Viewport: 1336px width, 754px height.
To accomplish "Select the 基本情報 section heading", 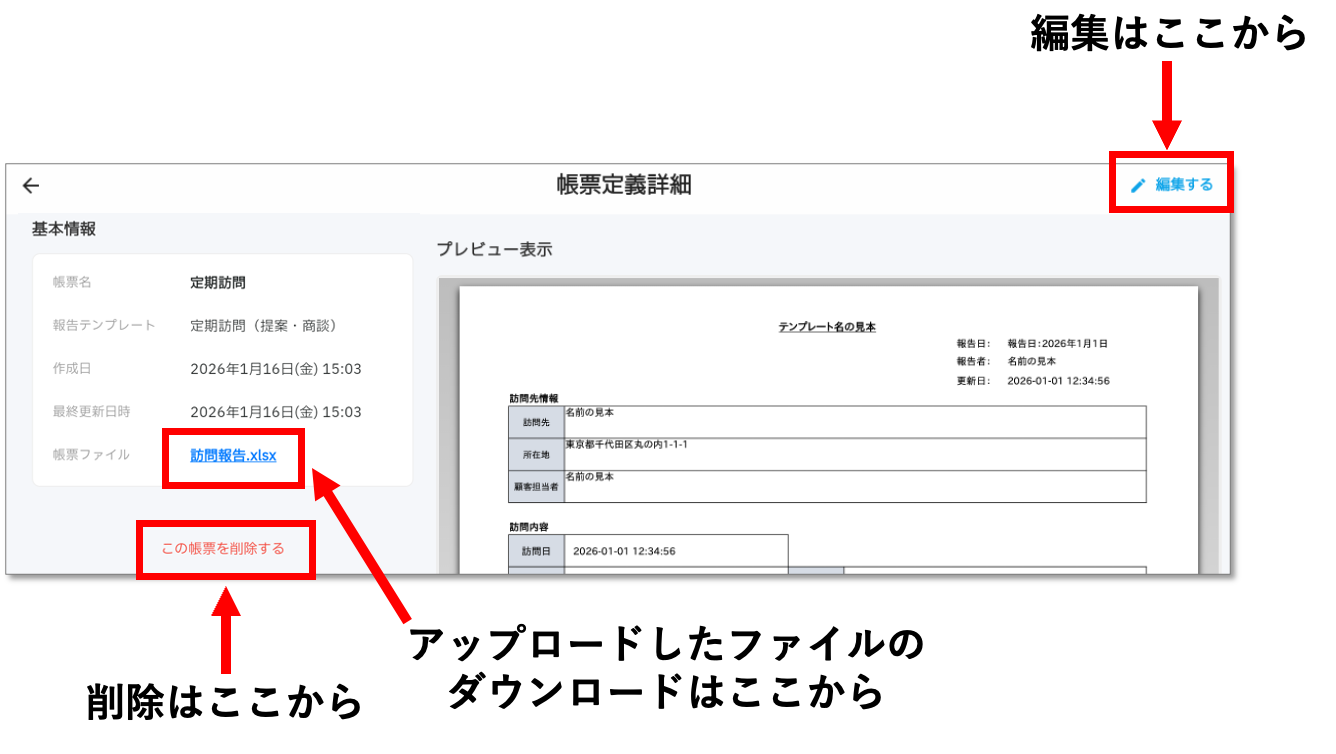I will point(64,229).
